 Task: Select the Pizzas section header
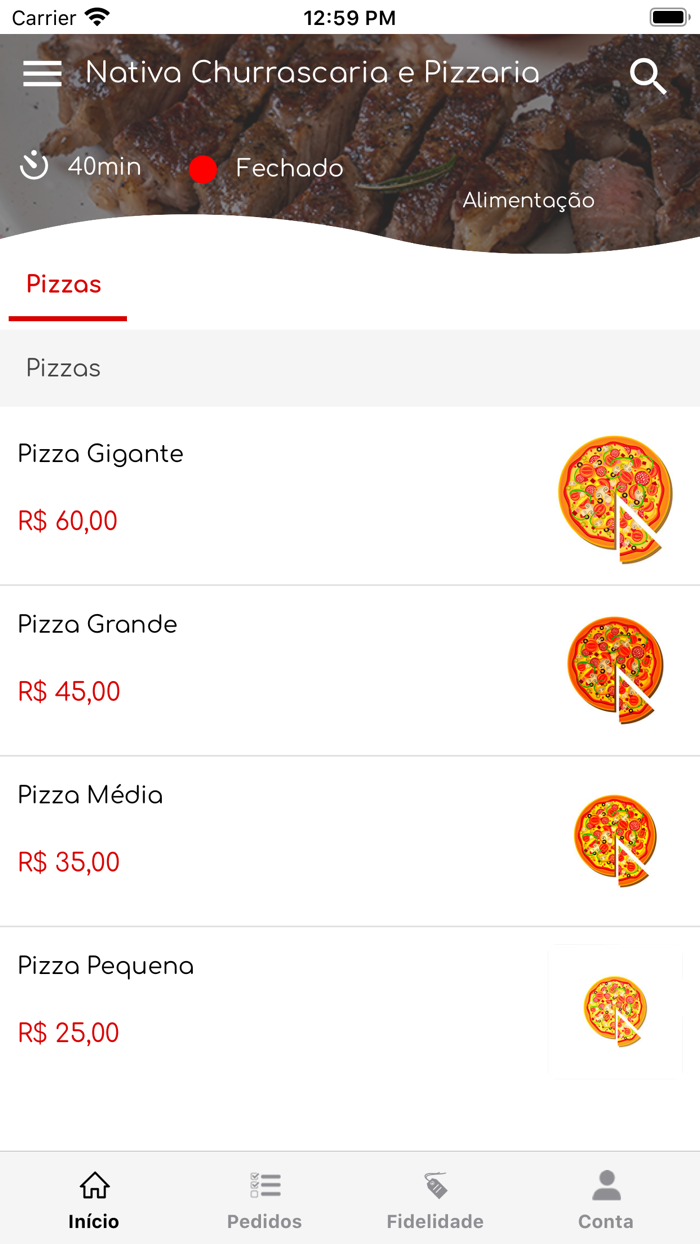click(63, 368)
